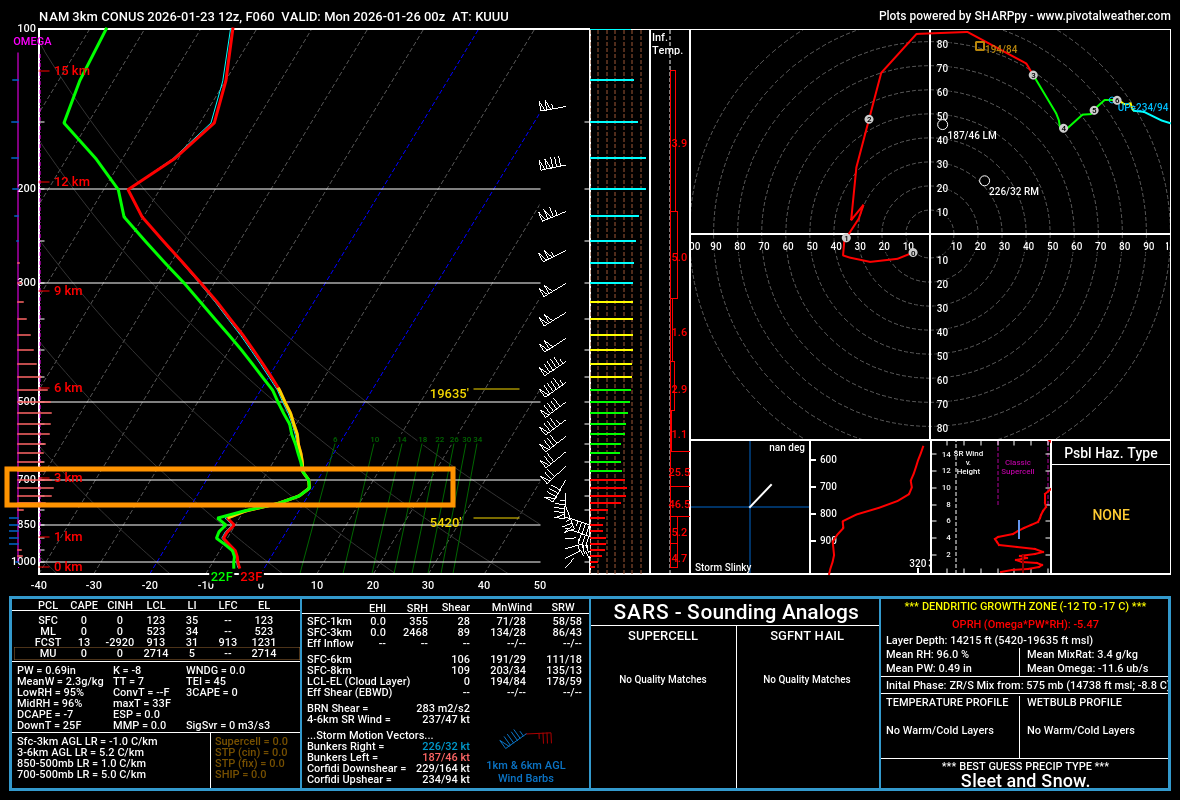This screenshot has width=1180, height=800.
Task: Click the www.pivotalweather.com credit text
Action: (1103, 16)
